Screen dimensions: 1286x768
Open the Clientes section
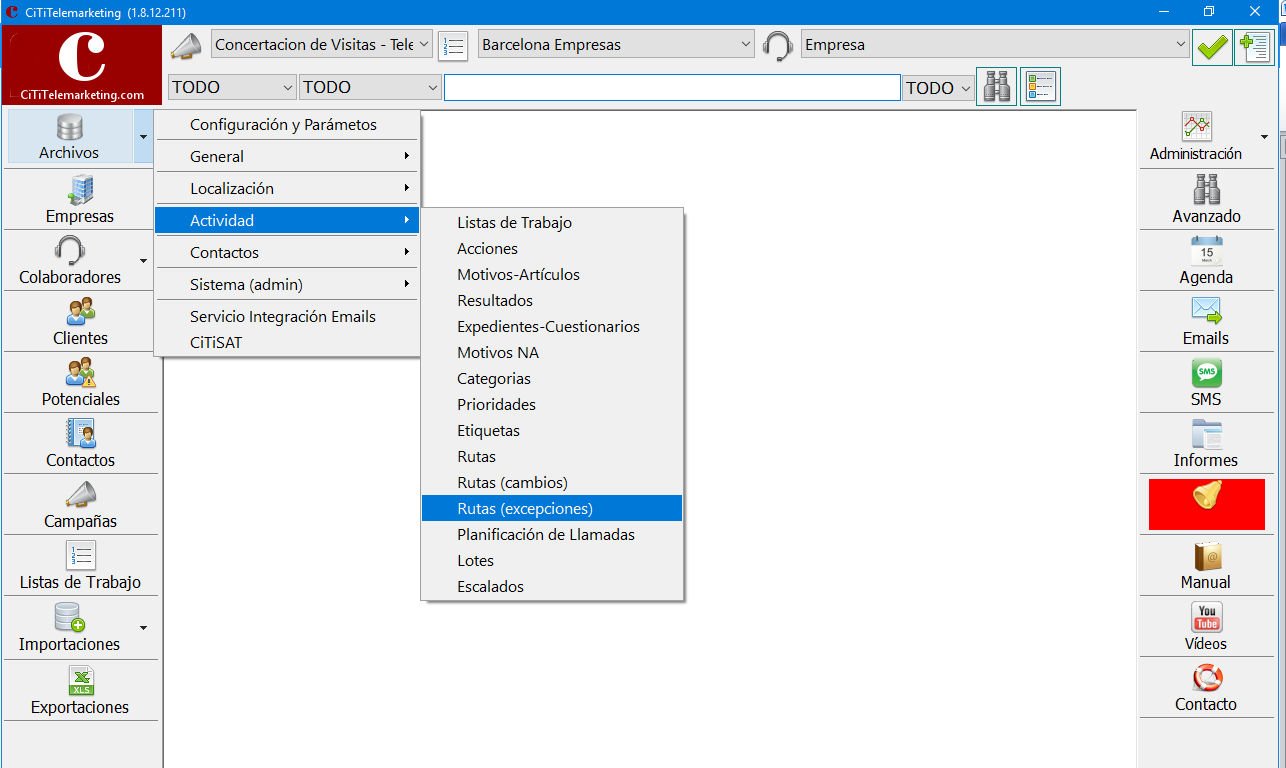click(80, 321)
